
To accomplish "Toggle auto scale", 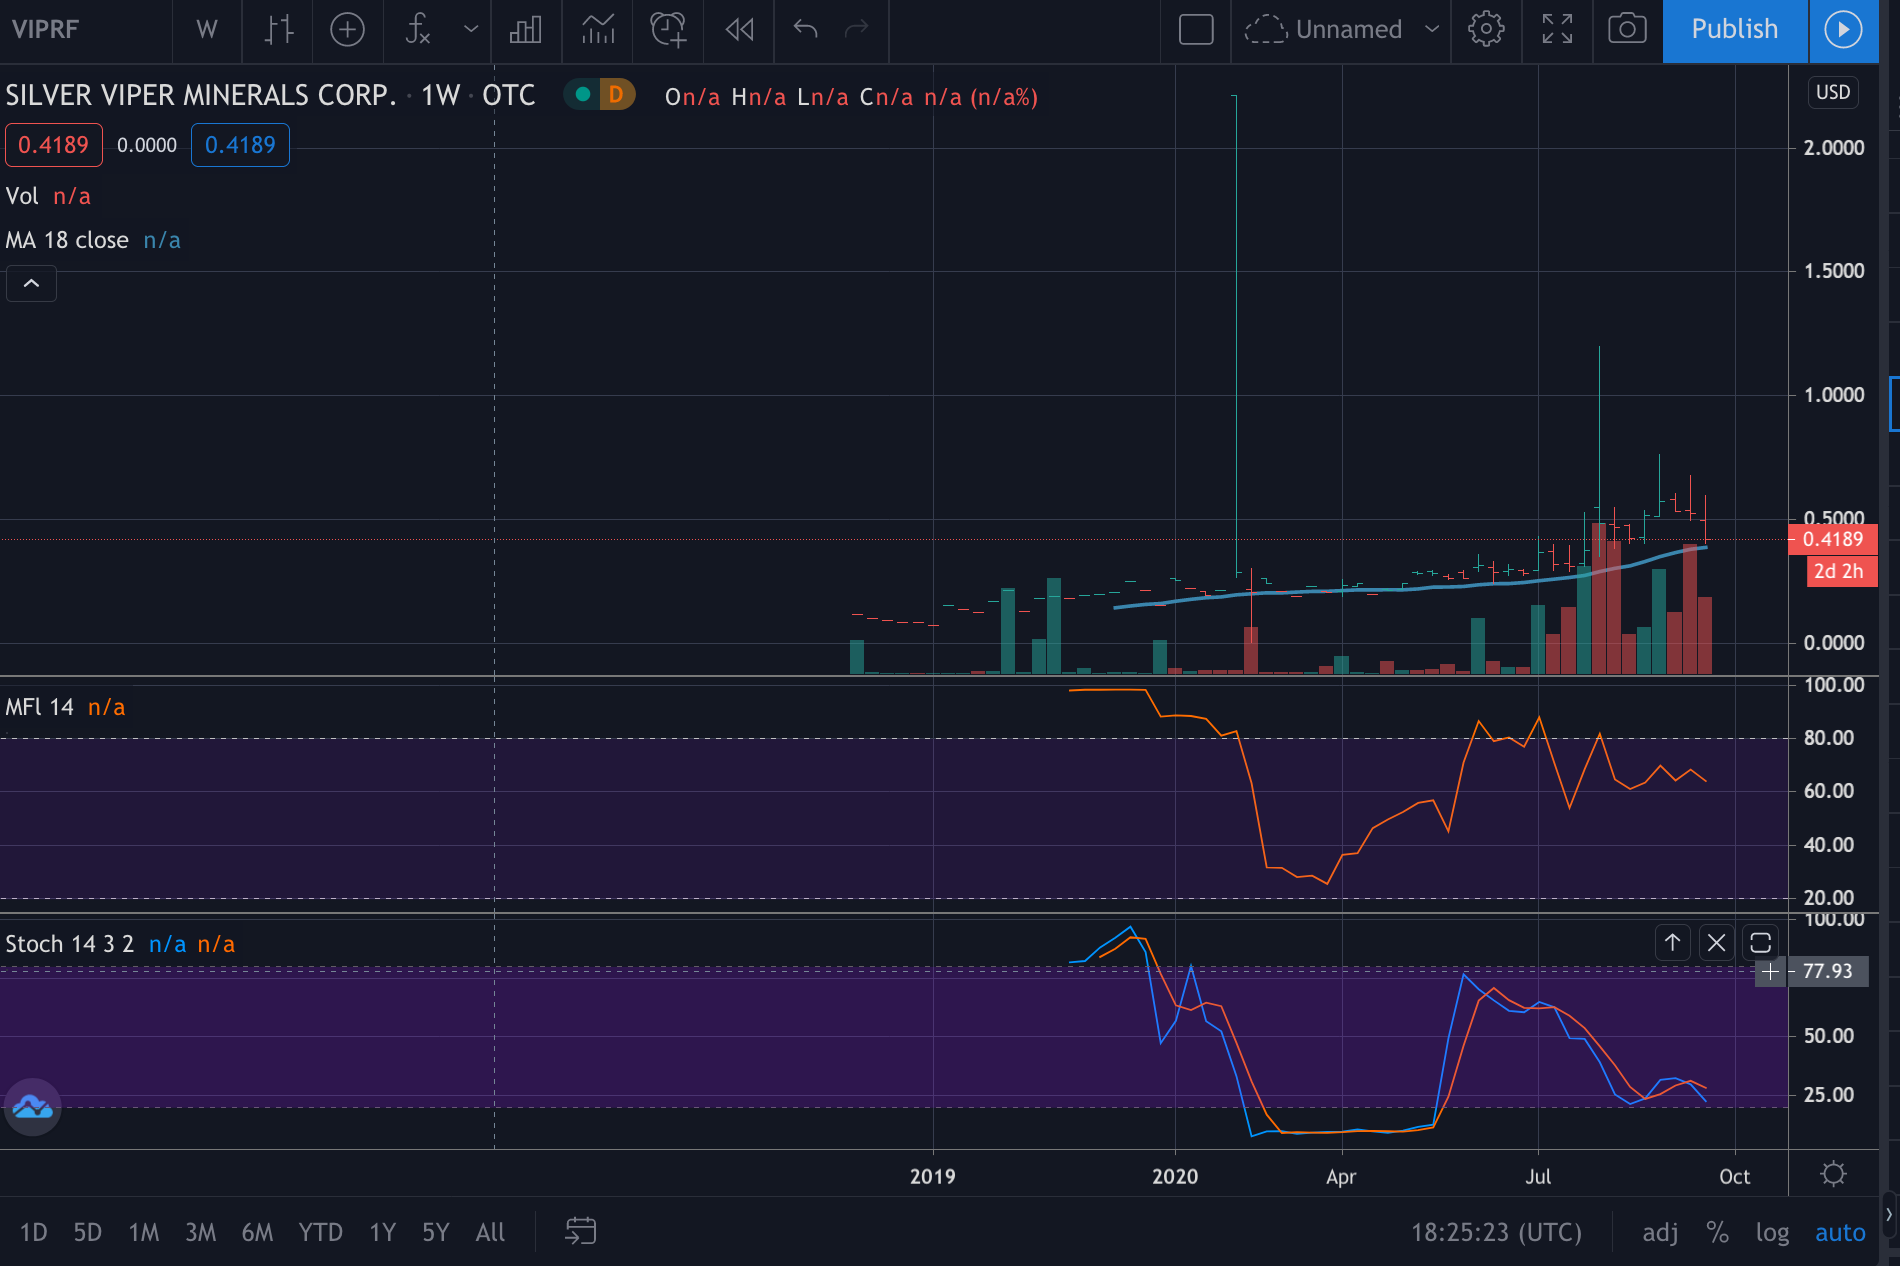I will 1840,1232.
